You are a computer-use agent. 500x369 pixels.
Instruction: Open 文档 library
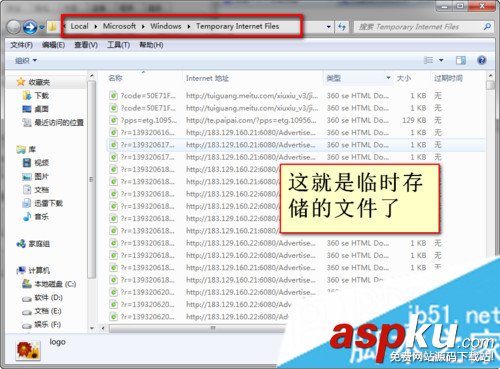coord(36,190)
